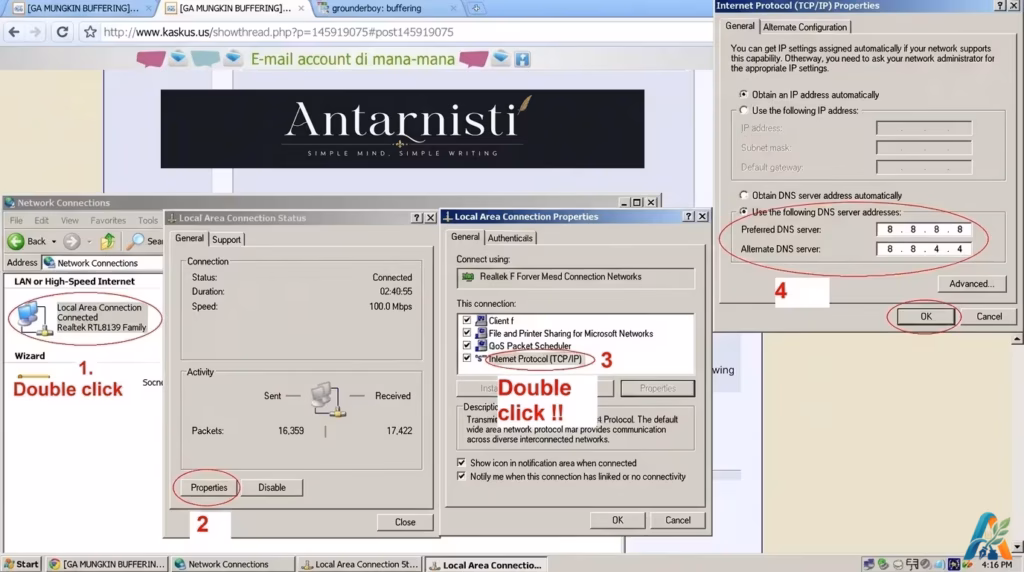Image resolution: width=1024 pixels, height=572 pixels.
Task: Select Obtain DNS server address automatically
Action: (x=743, y=195)
